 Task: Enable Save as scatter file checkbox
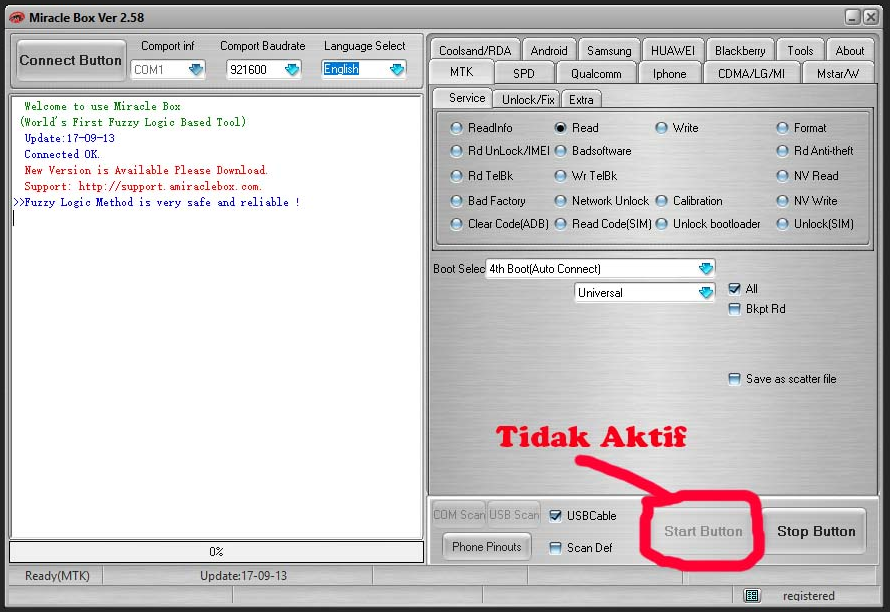[x=734, y=379]
